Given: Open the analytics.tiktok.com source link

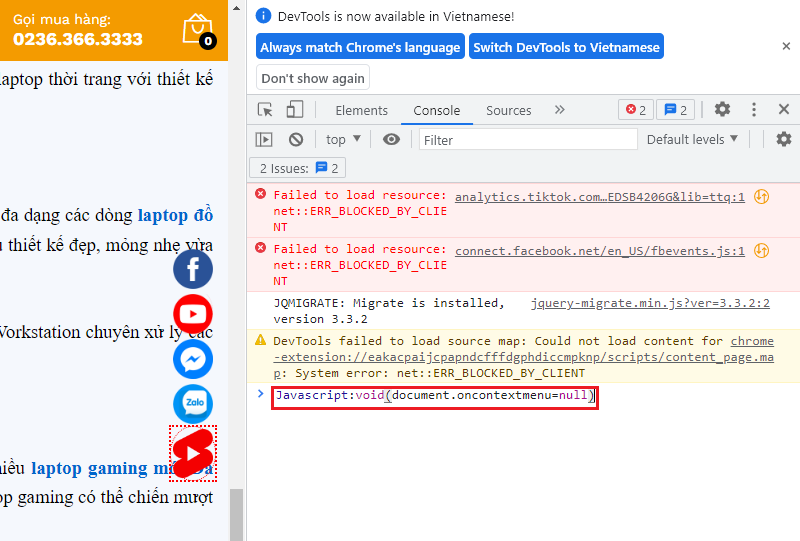Looking at the screenshot, I should click(599, 197).
